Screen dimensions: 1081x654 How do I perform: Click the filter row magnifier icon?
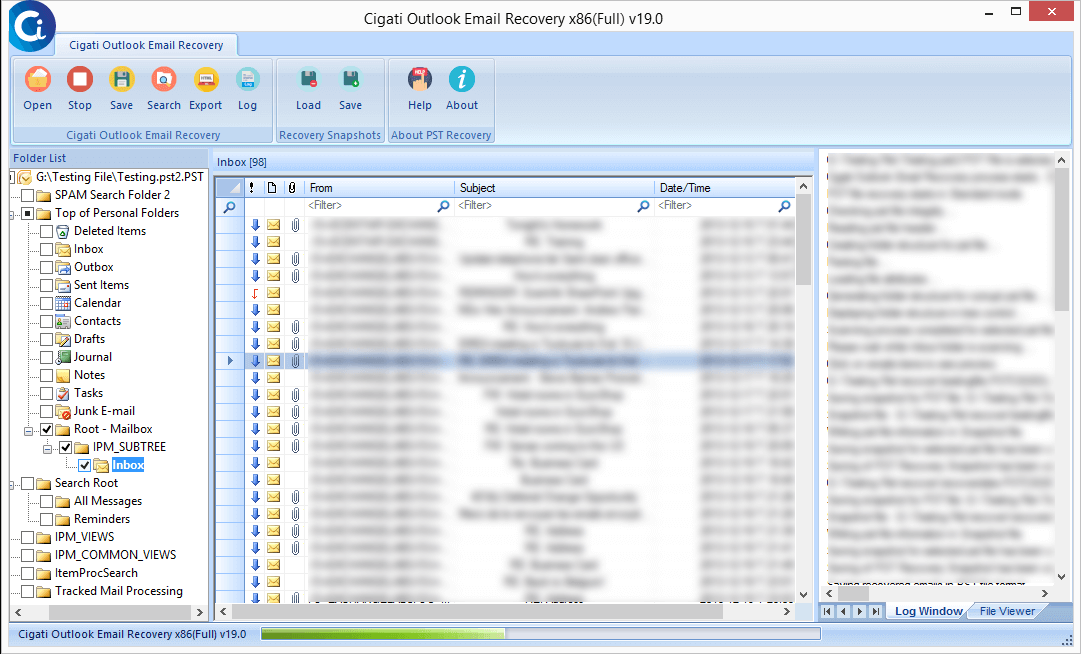point(230,206)
